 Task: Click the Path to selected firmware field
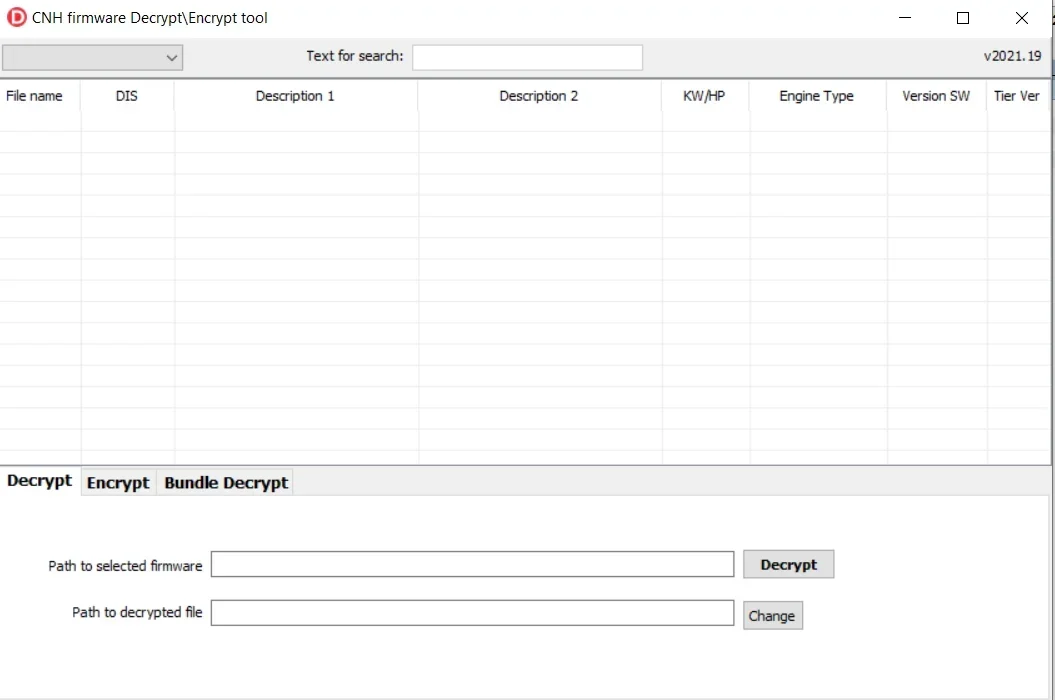pyautogui.click(x=472, y=565)
